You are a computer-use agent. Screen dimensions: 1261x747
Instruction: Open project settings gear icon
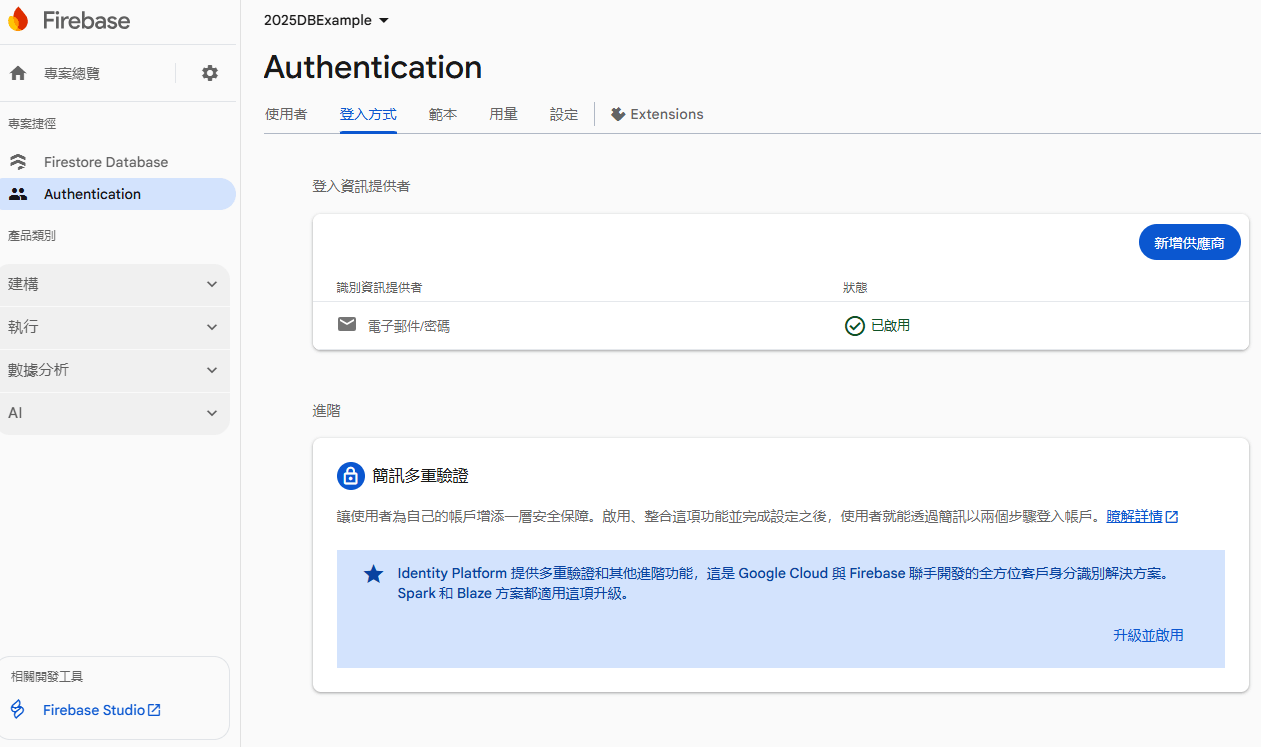[209, 73]
